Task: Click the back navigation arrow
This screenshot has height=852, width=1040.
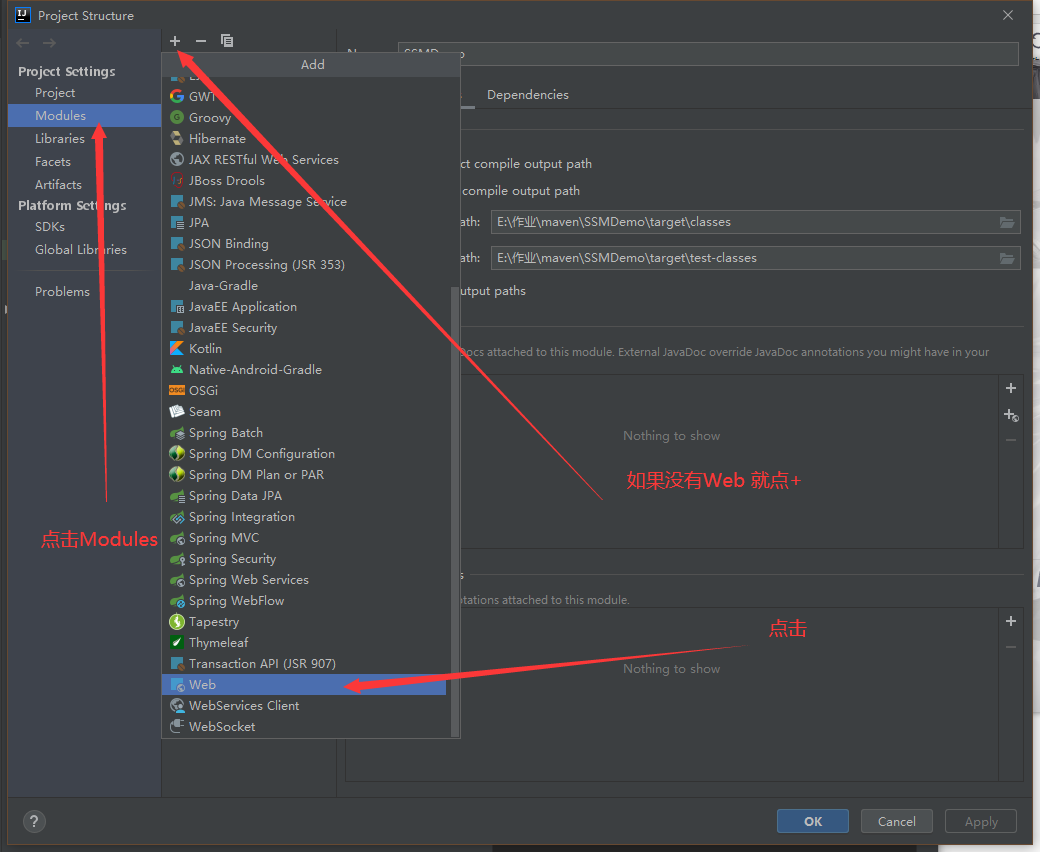Action: tap(23, 43)
